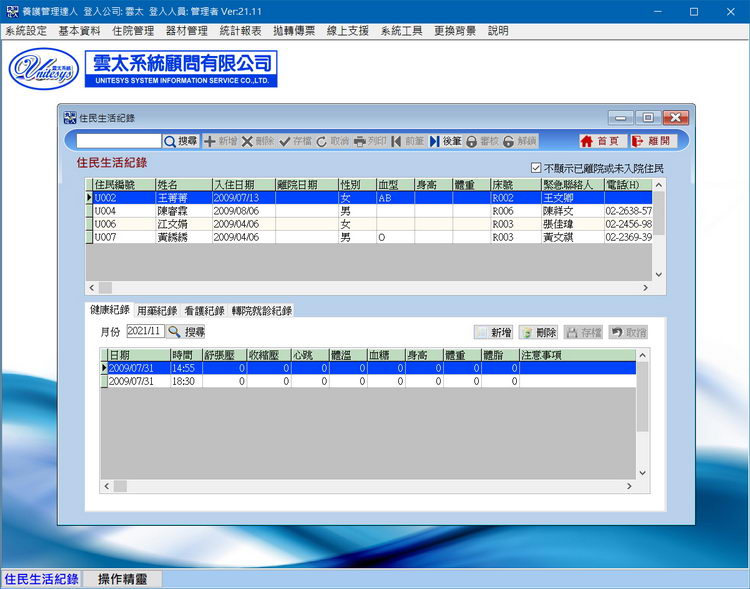
Task: Click 刪除 in health record panel
Action: (538, 332)
